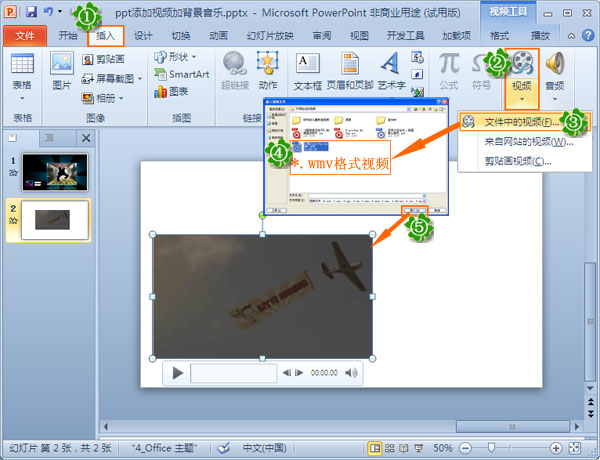Play the video with play button
This screenshot has width=600, height=460.
click(178, 373)
